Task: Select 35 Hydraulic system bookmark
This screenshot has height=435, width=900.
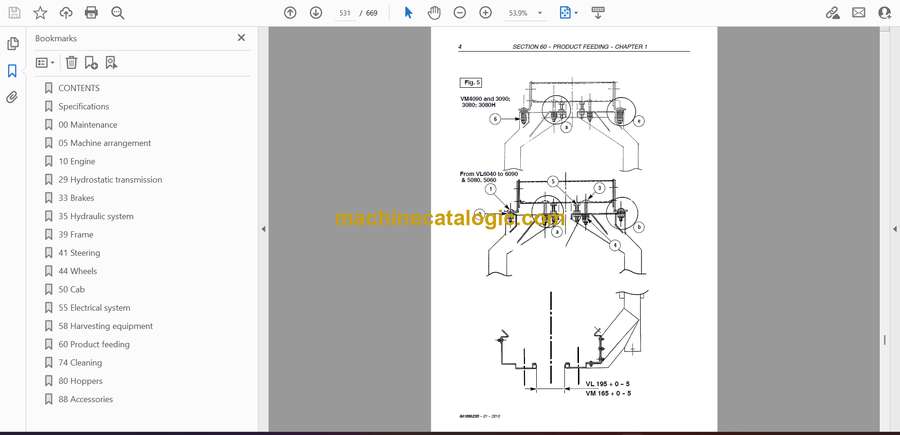Action: point(96,216)
